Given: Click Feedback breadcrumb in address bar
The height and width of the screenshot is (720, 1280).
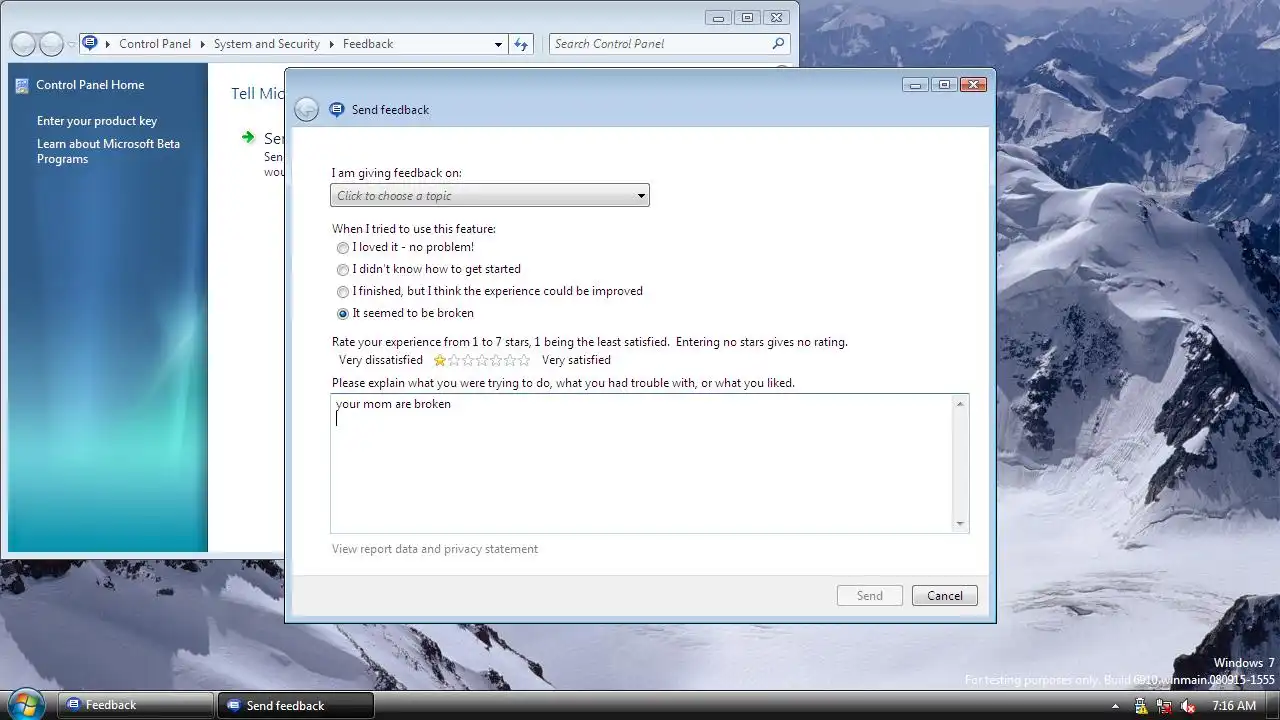Looking at the screenshot, I should [368, 44].
